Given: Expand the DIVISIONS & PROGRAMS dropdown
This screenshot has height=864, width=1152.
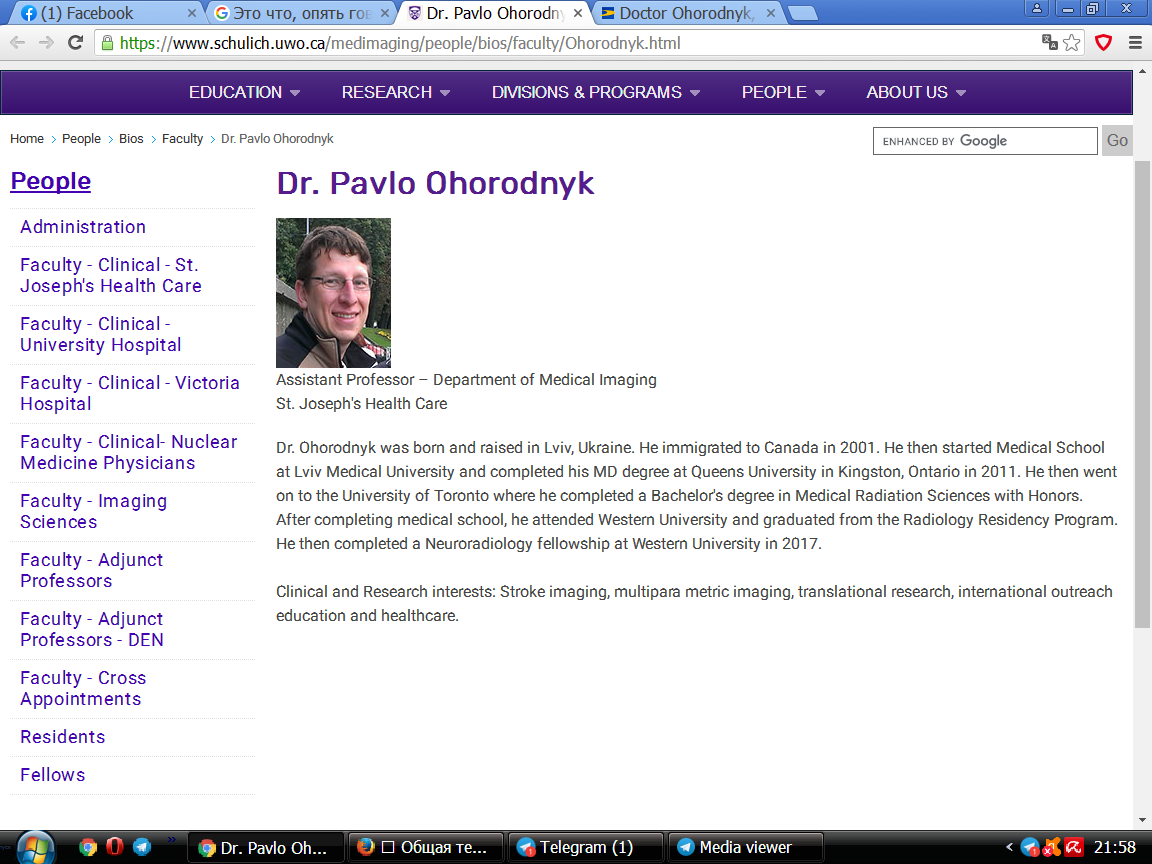Looking at the screenshot, I should tap(596, 93).
